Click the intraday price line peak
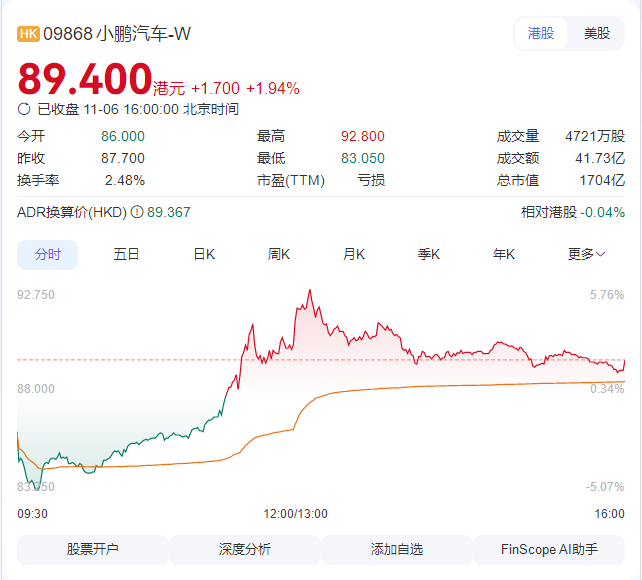This screenshot has height=580, width=642. pyautogui.click(x=310, y=291)
